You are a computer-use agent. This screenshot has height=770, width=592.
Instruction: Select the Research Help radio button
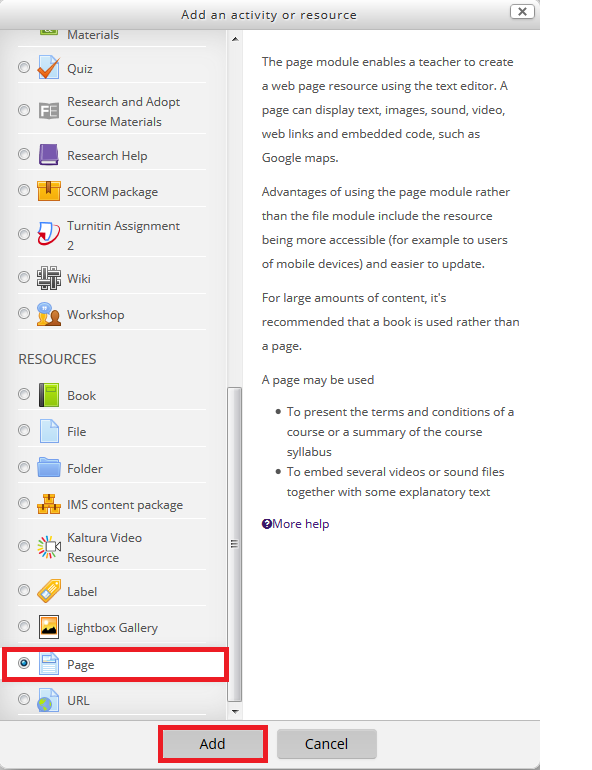tap(24, 154)
